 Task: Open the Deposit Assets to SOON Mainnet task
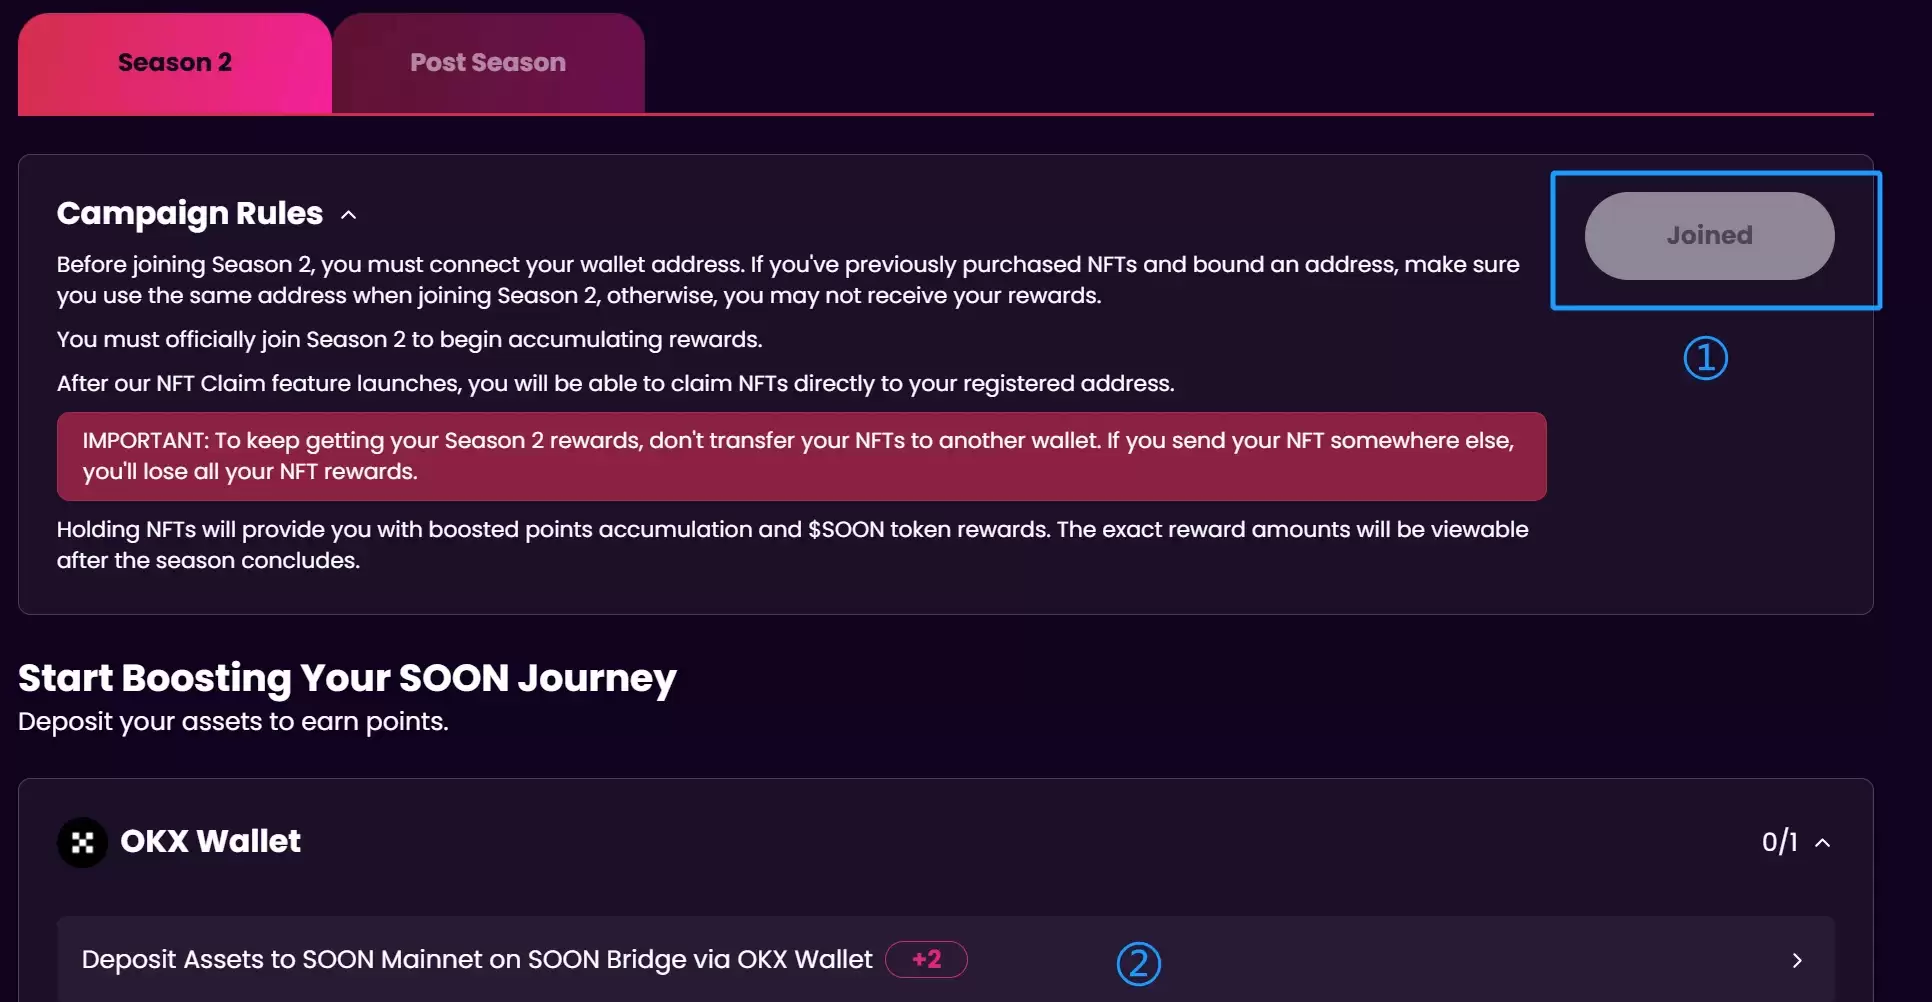point(476,959)
